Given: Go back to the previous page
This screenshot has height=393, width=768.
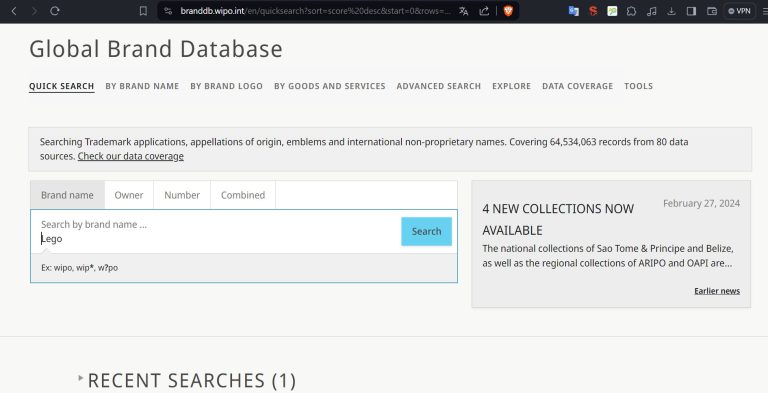Looking at the screenshot, I should 14,11.
